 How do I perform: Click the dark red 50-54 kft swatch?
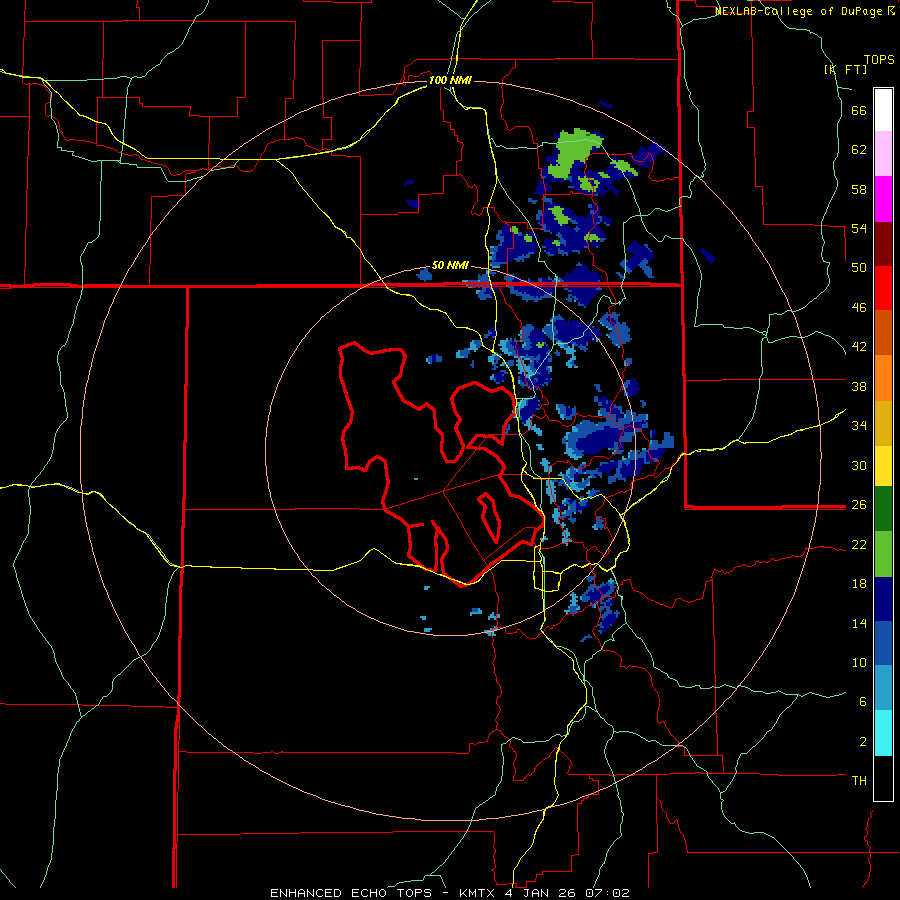pyautogui.click(x=883, y=244)
